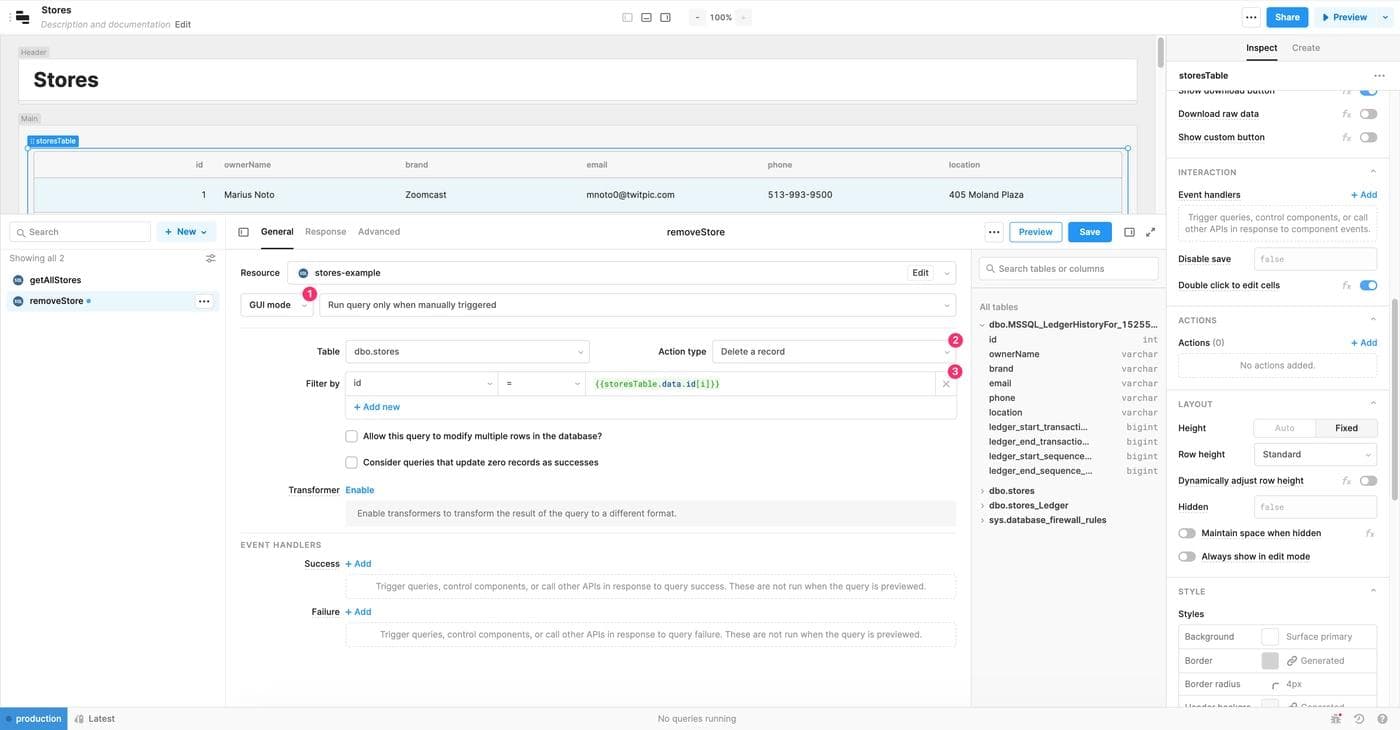Open the help icon in status bar

(1382, 718)
